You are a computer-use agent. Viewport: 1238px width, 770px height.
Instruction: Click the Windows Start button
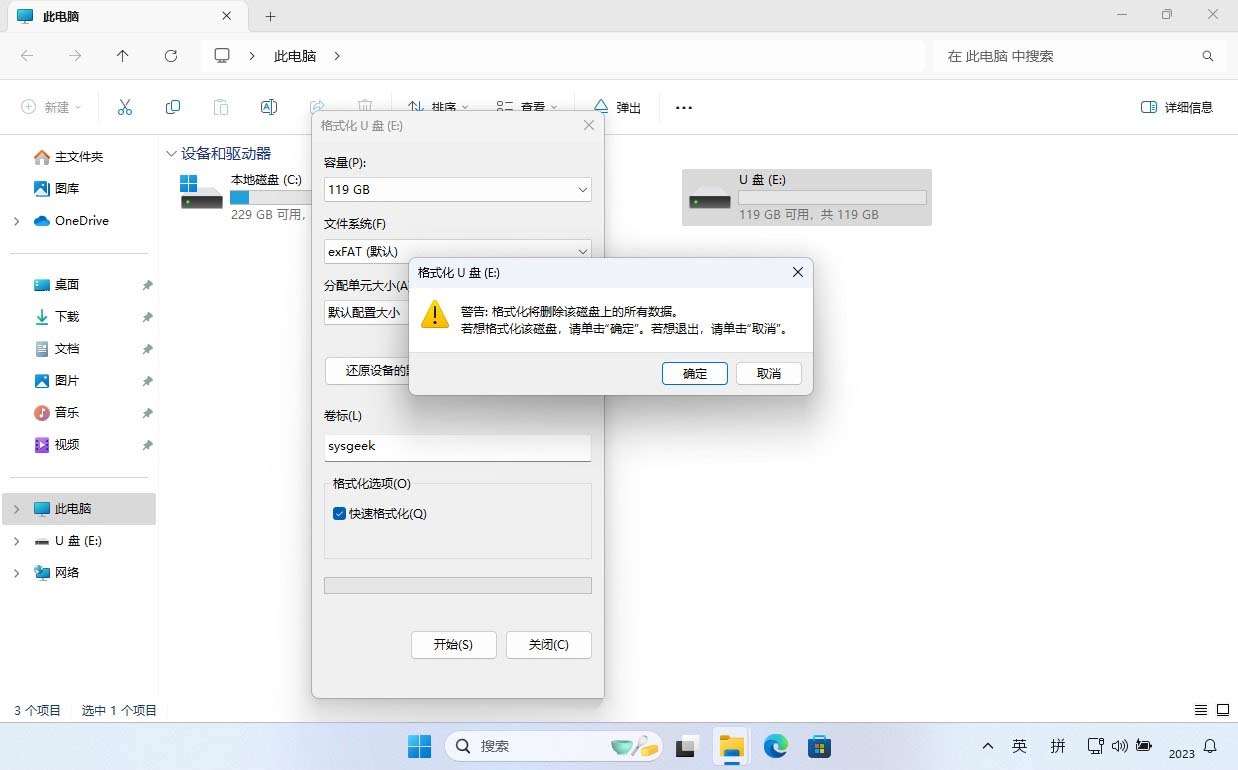point(419,746)
